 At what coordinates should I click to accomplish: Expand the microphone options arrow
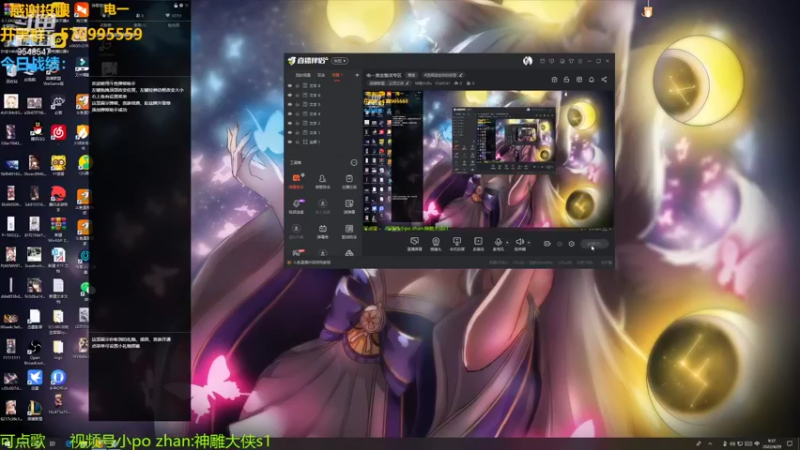[507, 243]
